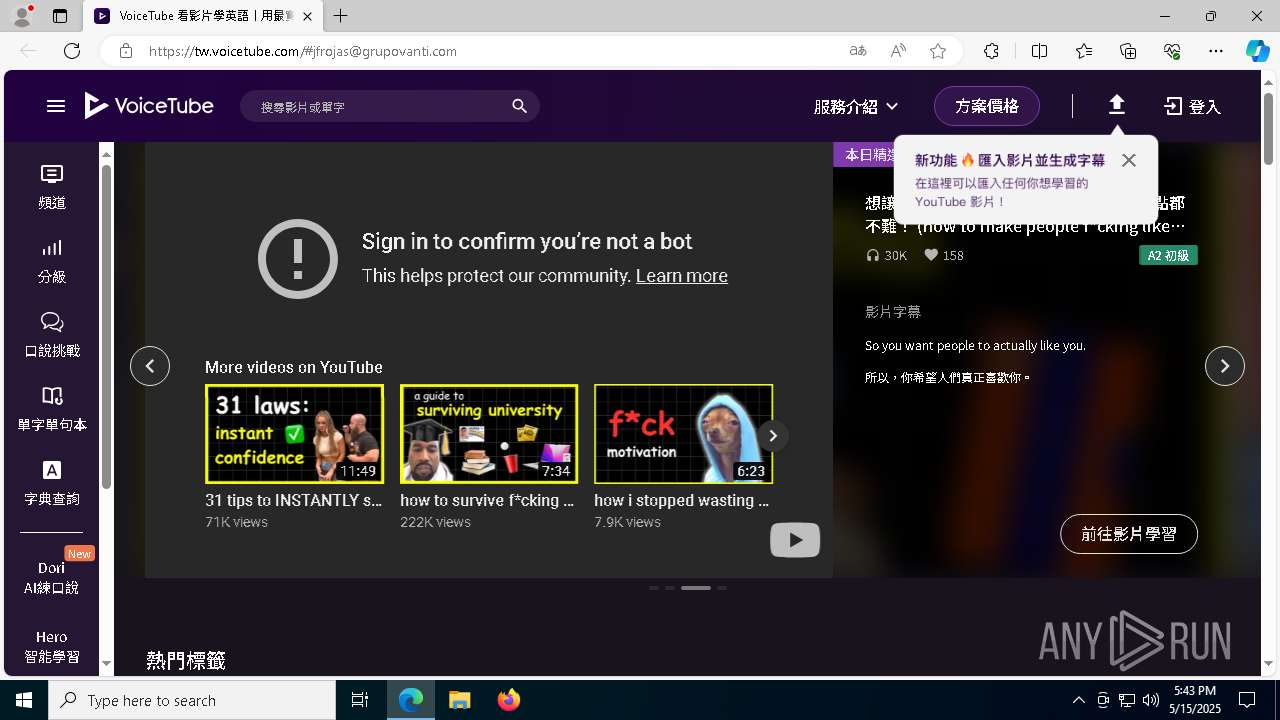Open 'surviving university' video thumbnail
The width and height of the screenshot is (1280, 720).
click(x=489, y=434)
